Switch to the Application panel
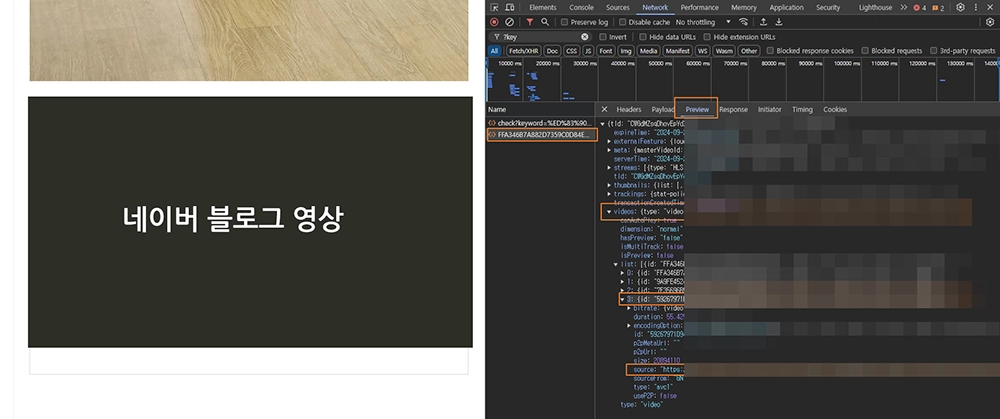 pyautogui.click(x=786, y=8)
